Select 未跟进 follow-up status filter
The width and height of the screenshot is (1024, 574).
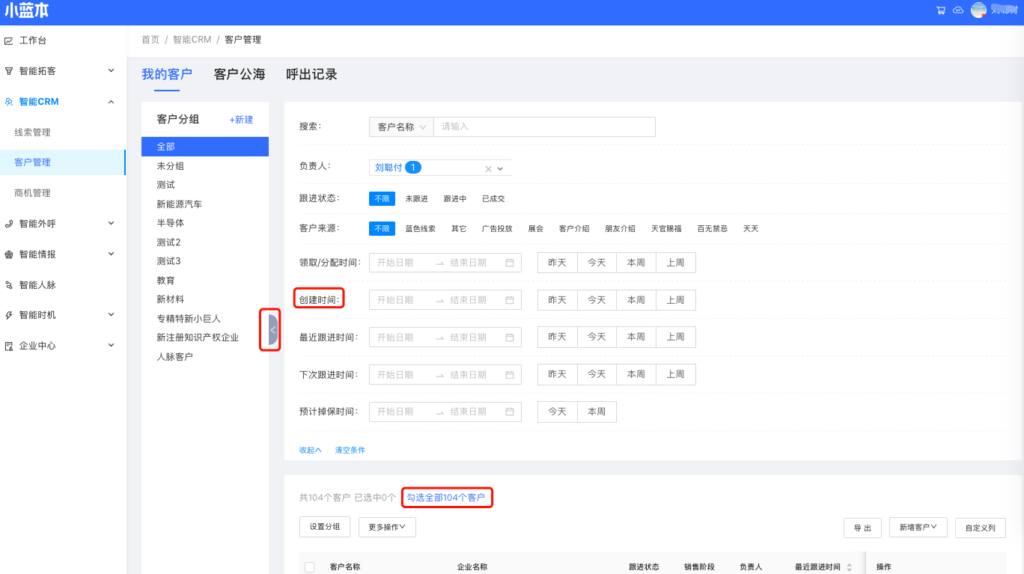(416, 199)
